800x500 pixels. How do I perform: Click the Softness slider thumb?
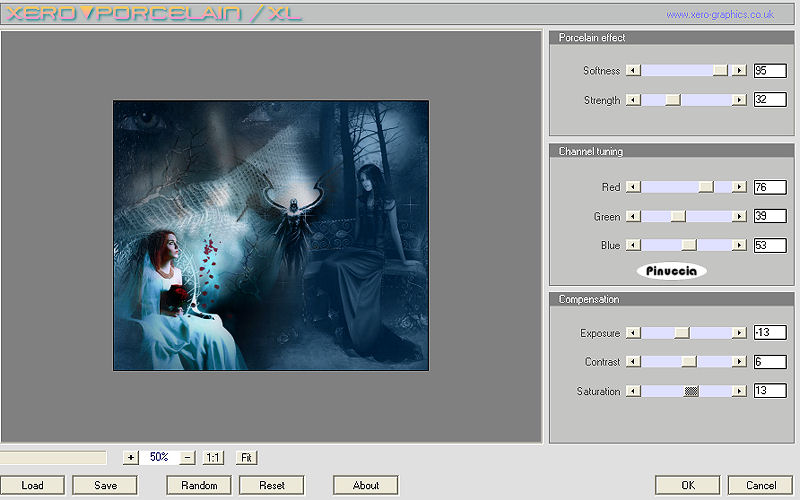(720, 70)
